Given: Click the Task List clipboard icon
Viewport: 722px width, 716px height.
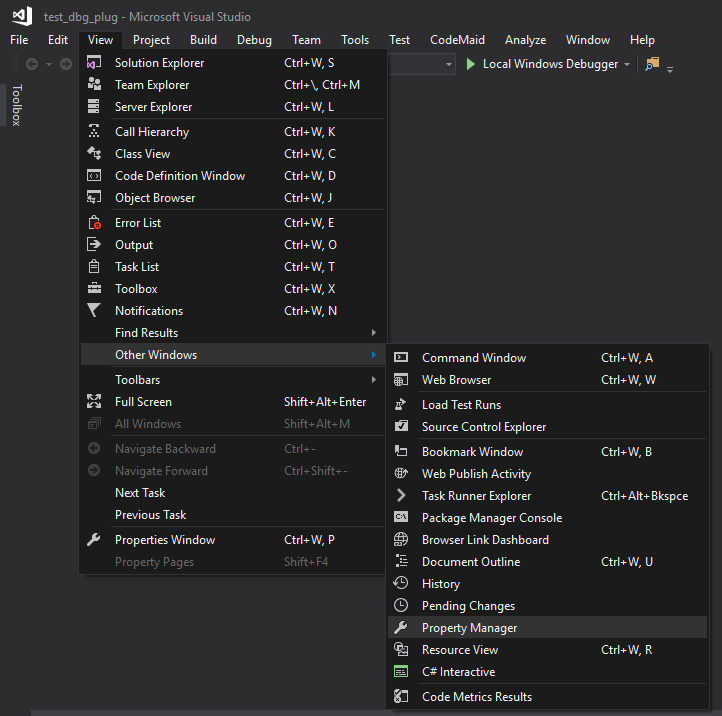Looking at the screenshot, I should click(94, 267).
